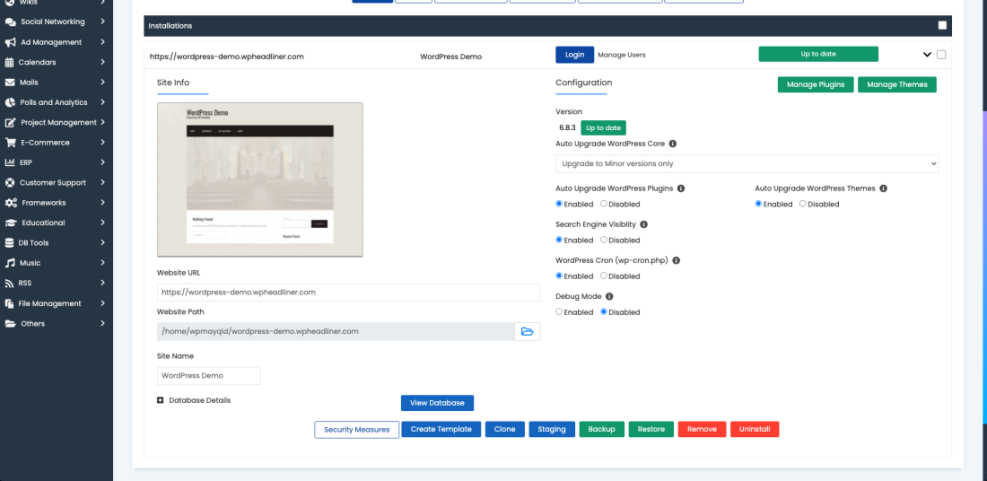
Task: Click info icon beside WordPress Cron
Action: tap(676, 260)
